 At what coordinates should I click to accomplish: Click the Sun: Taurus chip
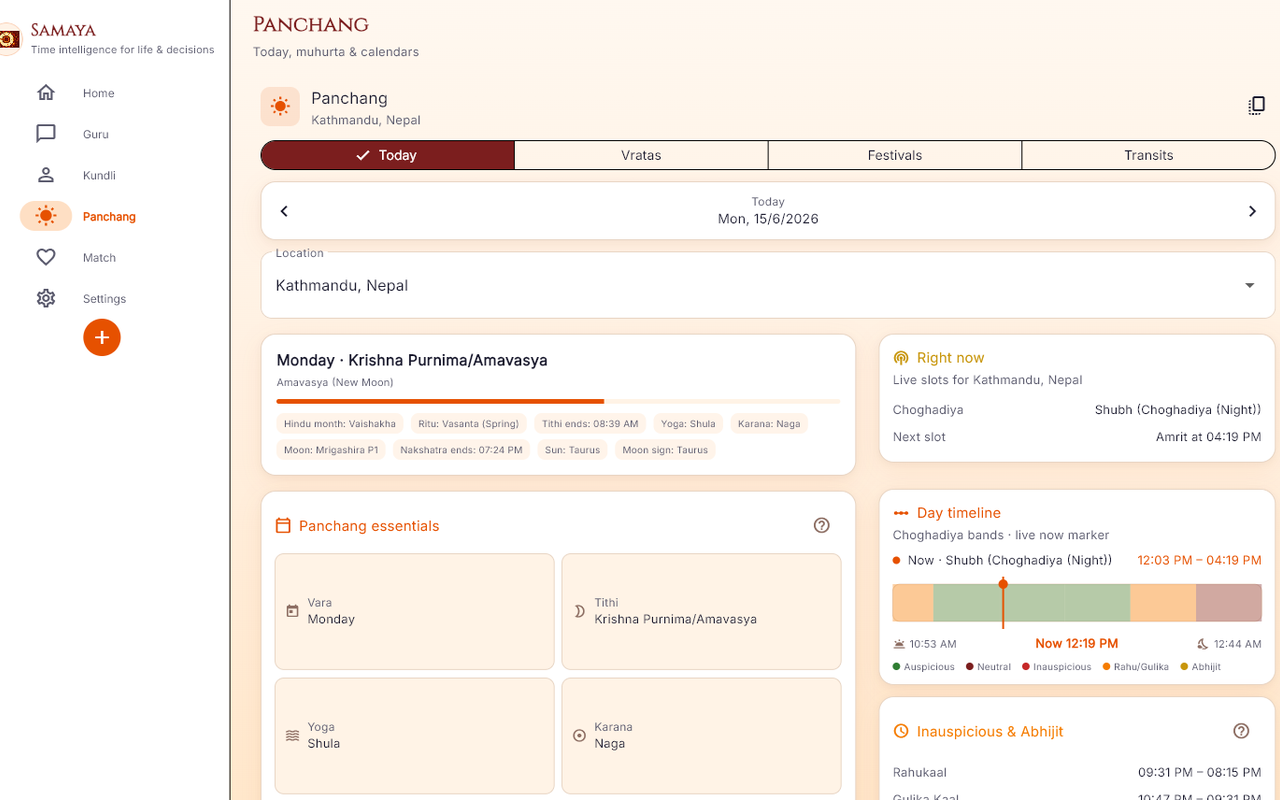572,450
